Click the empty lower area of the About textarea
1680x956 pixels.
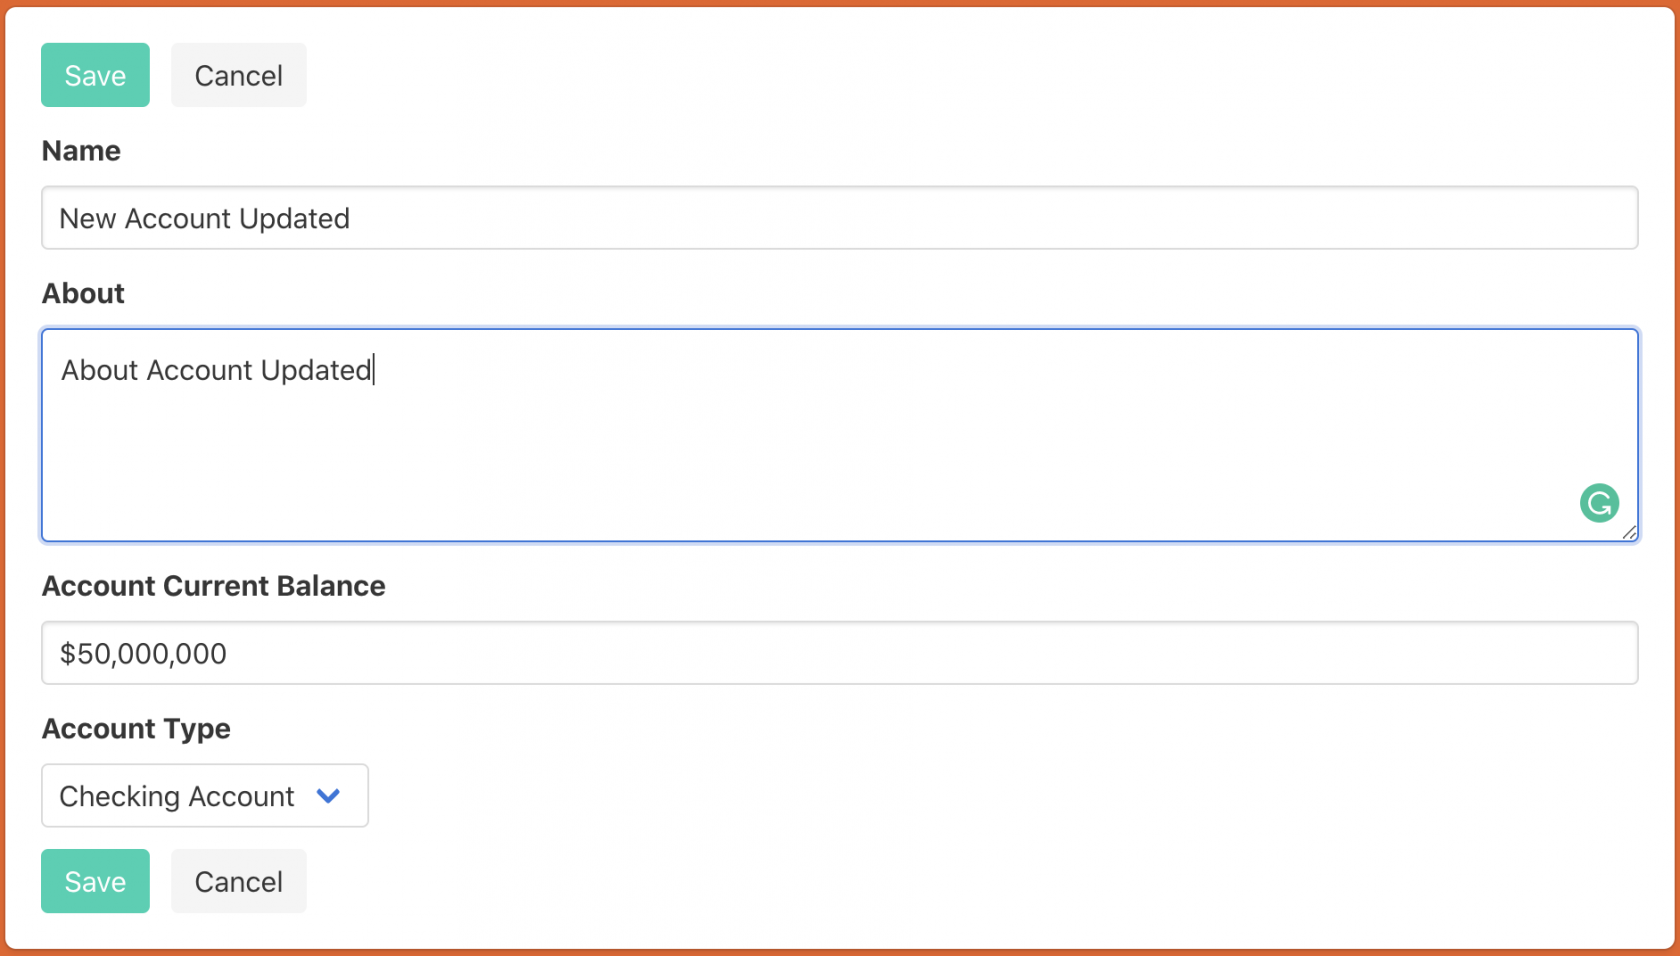click(800, 470)
